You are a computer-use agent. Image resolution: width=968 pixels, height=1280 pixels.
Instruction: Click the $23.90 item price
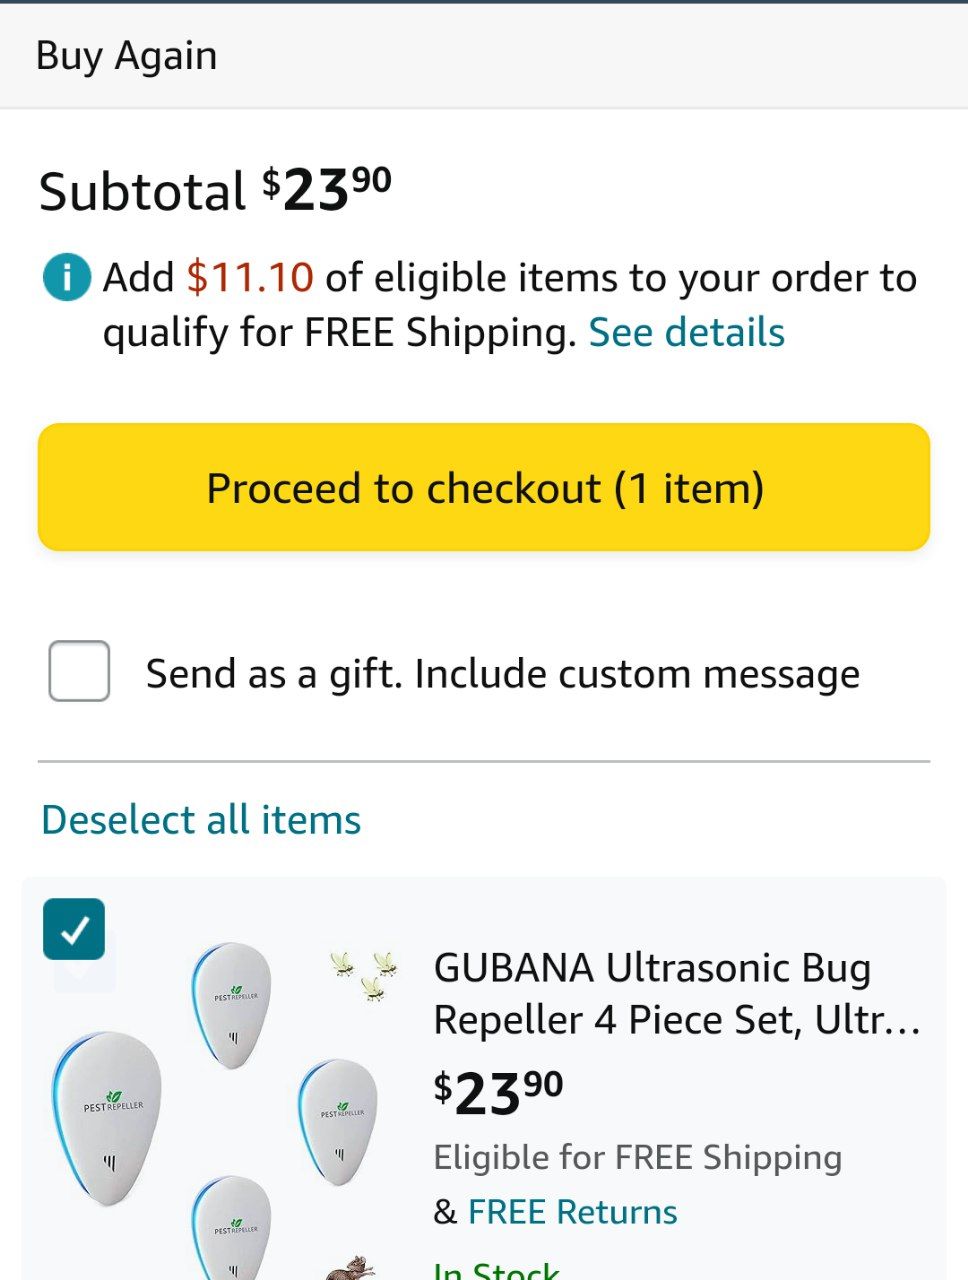tap(498, 1092)
